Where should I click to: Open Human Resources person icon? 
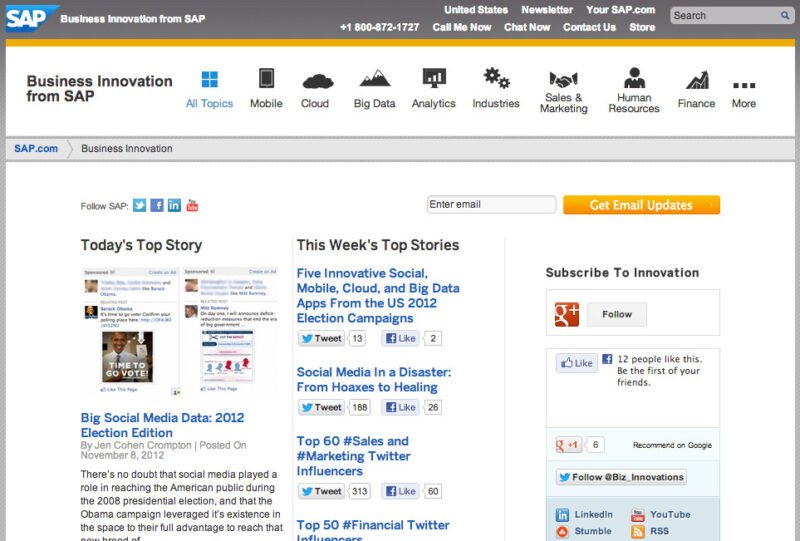click(634, 78)
